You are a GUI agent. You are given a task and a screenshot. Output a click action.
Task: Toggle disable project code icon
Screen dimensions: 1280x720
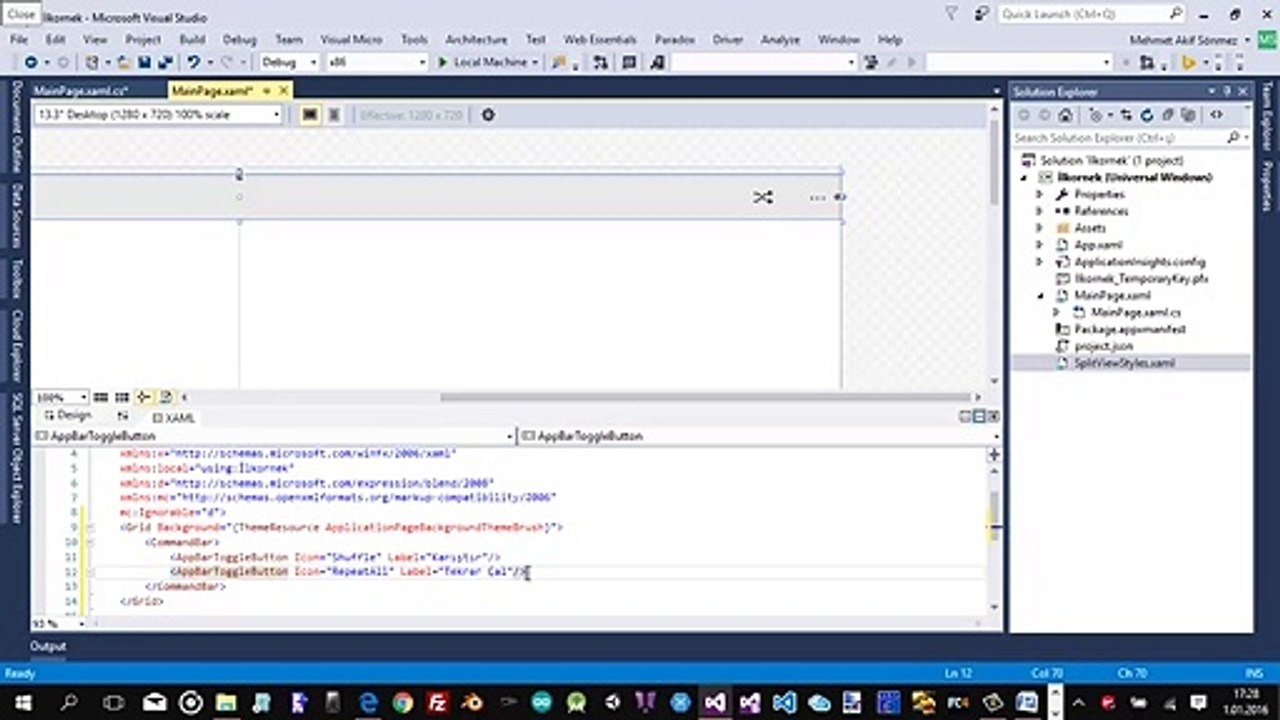click(x=166, y=397)
